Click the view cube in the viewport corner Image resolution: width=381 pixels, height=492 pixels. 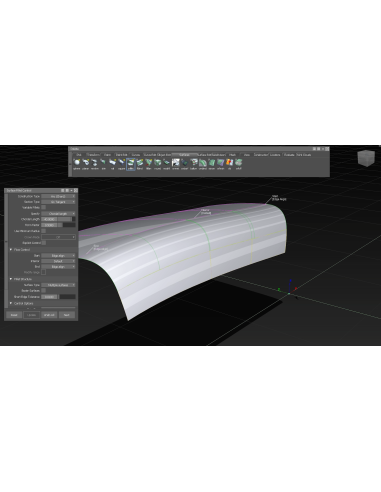click(366, 158)
